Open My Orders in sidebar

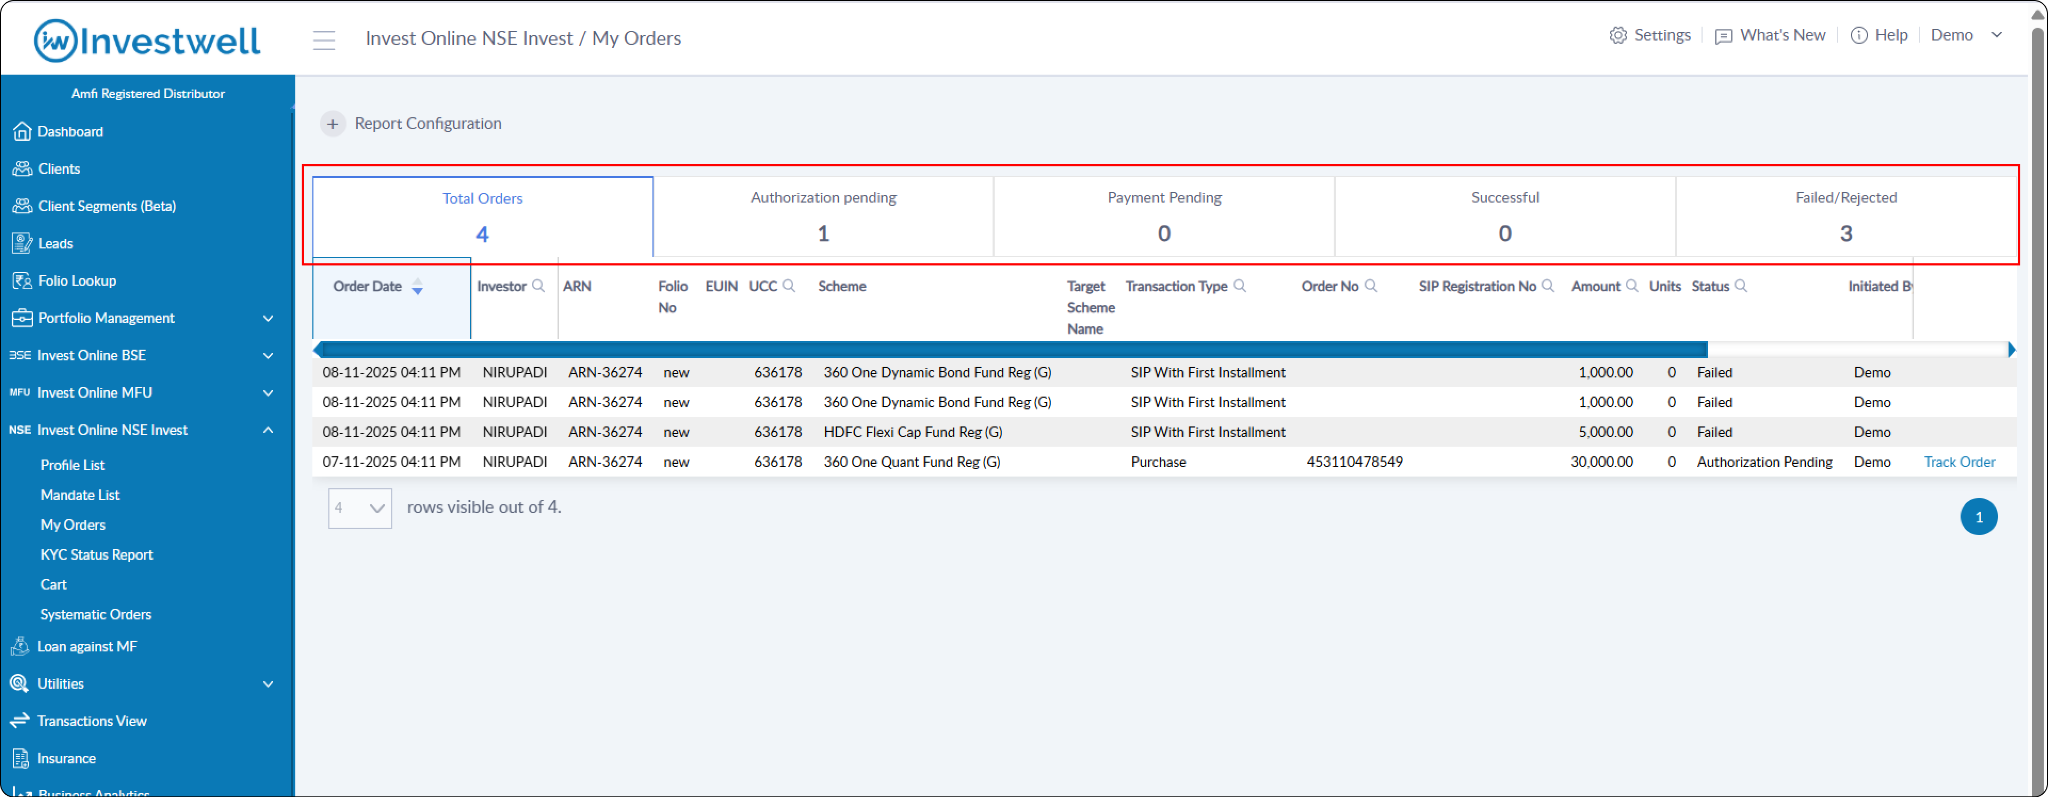[73, 525]
